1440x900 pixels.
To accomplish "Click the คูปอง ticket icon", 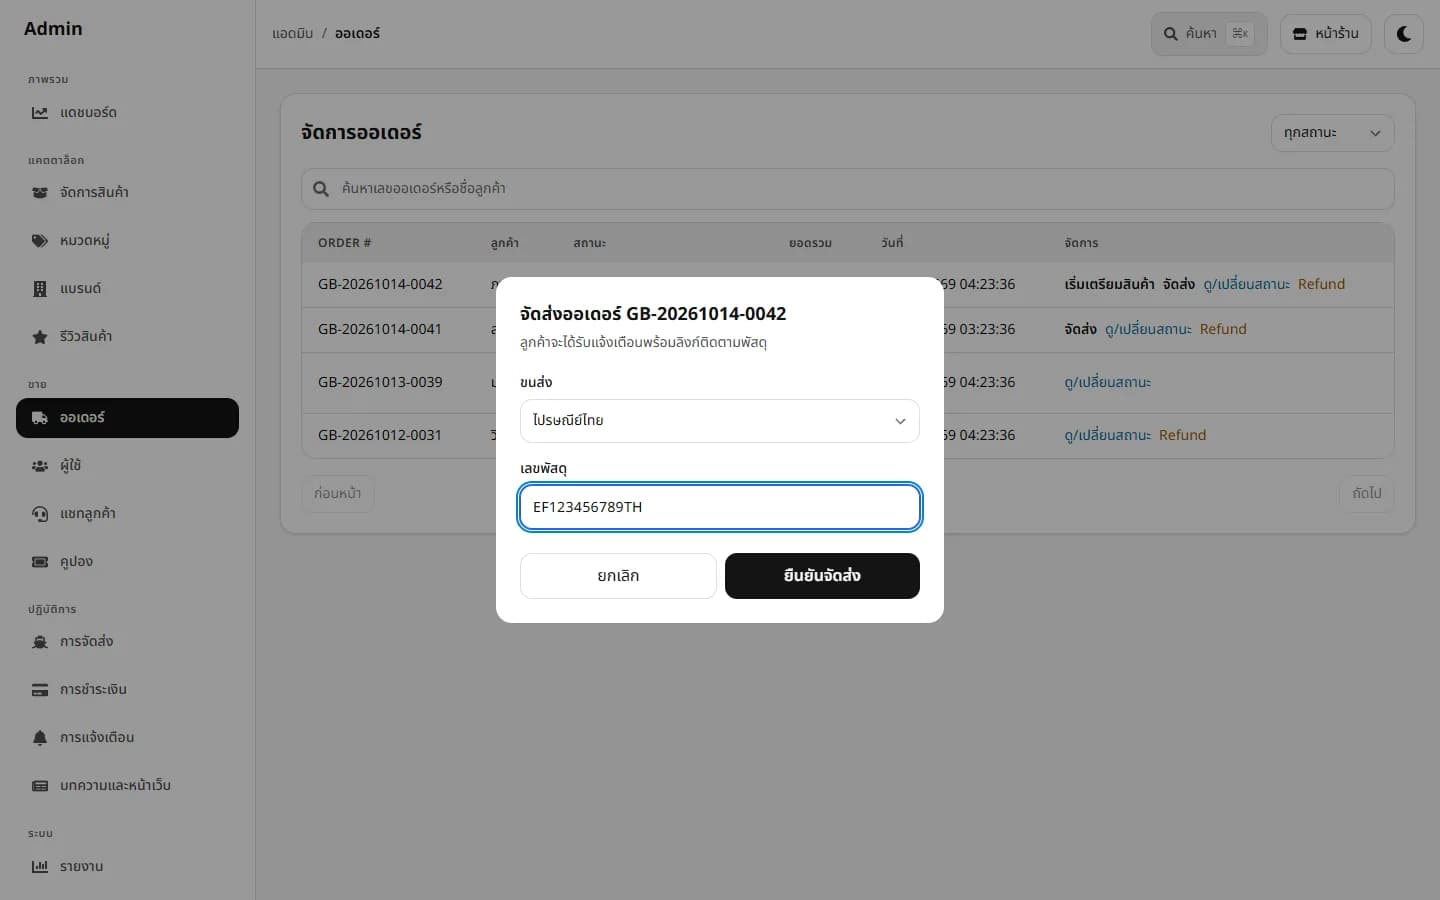I will click(40, 562).
